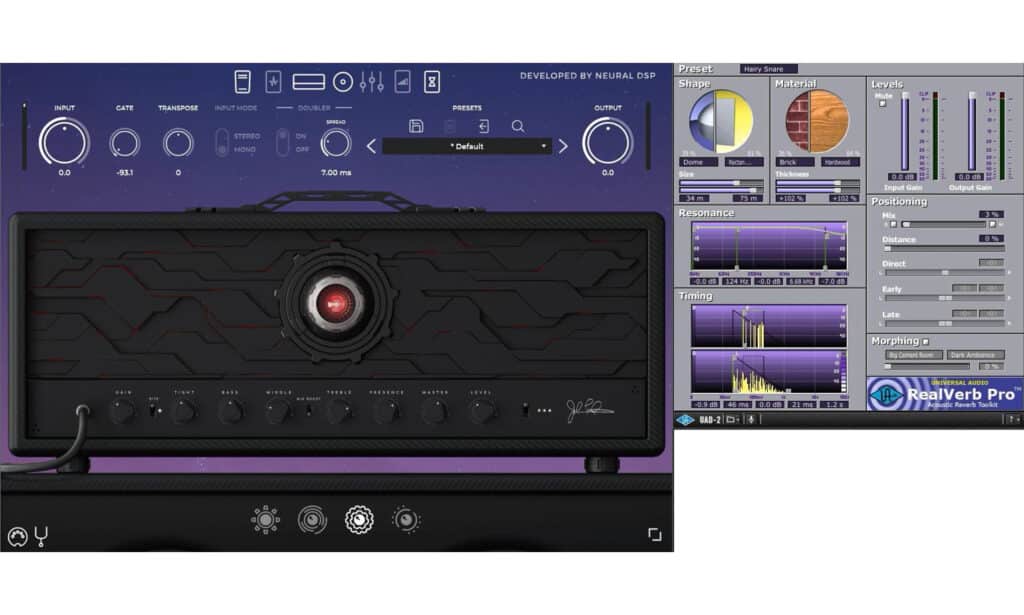Toggle the Doubler on/off switch
Screen dimensions: 1024x615
[282, 143]
